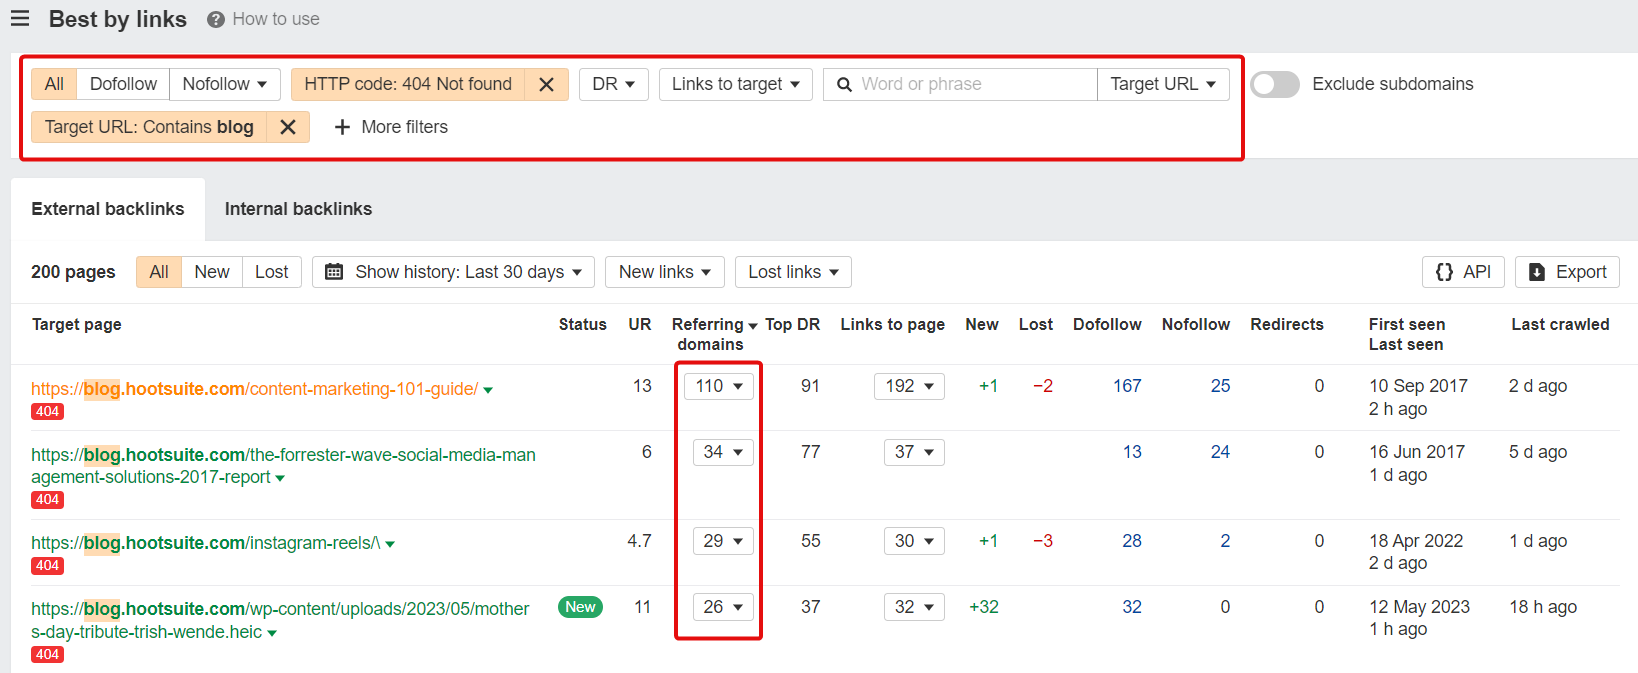Sort by Links to page column
Image resolution: width=1638 pixels, height=673 pixels.
(893, 324)
